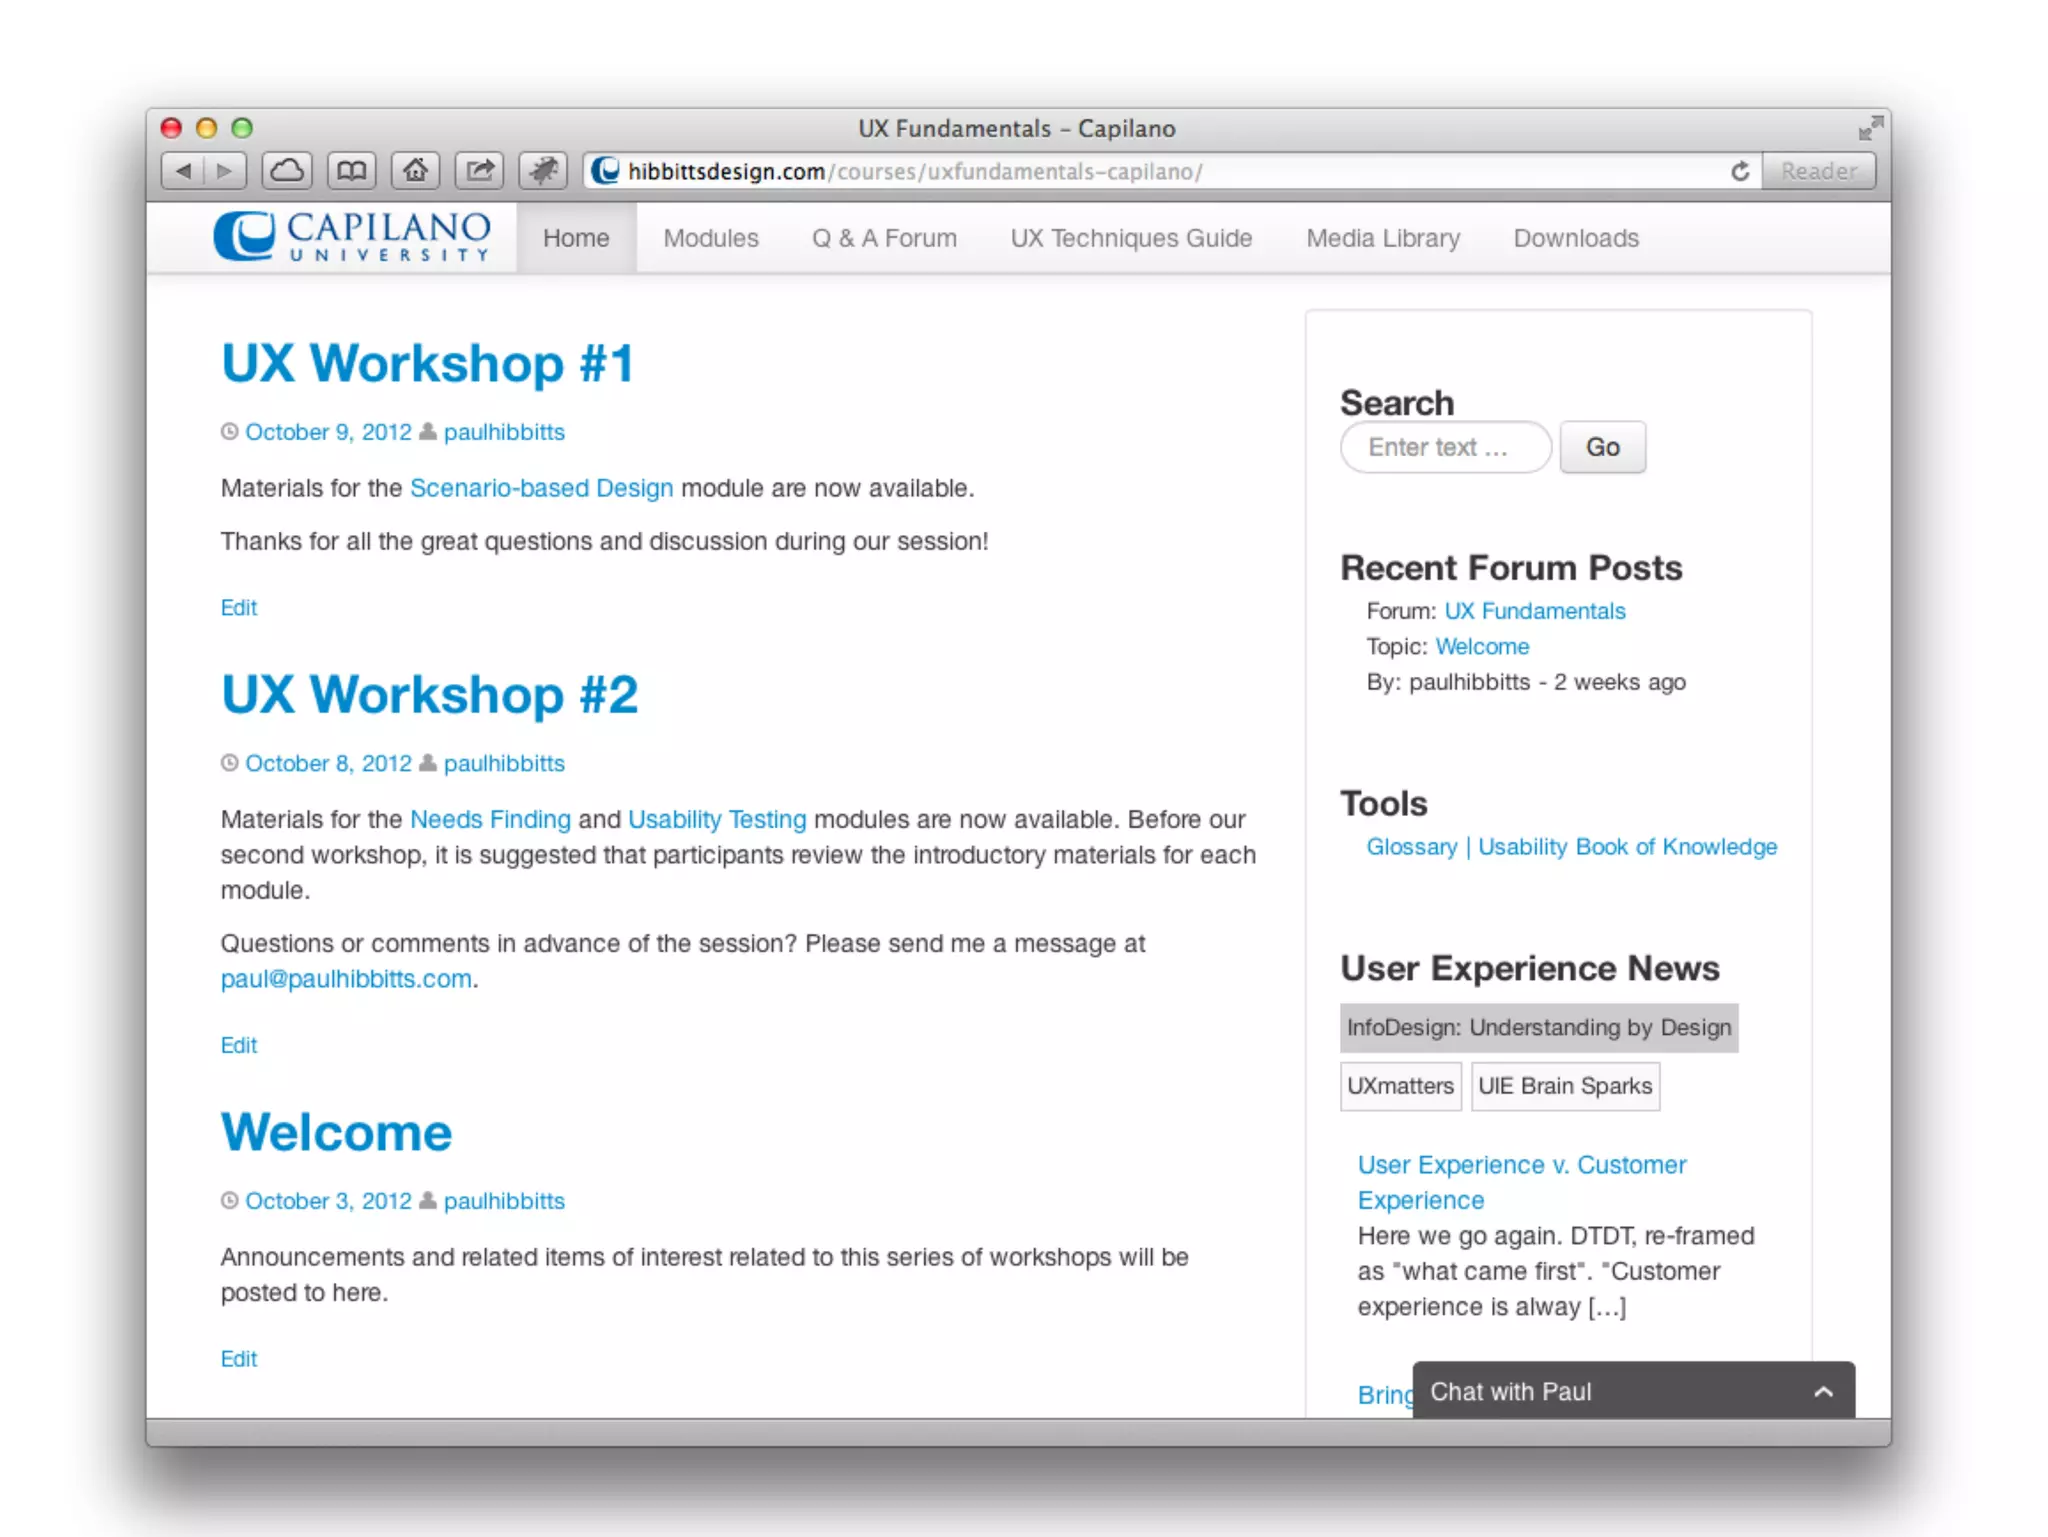Expand the Chat with Paul panel
2048x1537 pixels.
click(1823, 1391)
